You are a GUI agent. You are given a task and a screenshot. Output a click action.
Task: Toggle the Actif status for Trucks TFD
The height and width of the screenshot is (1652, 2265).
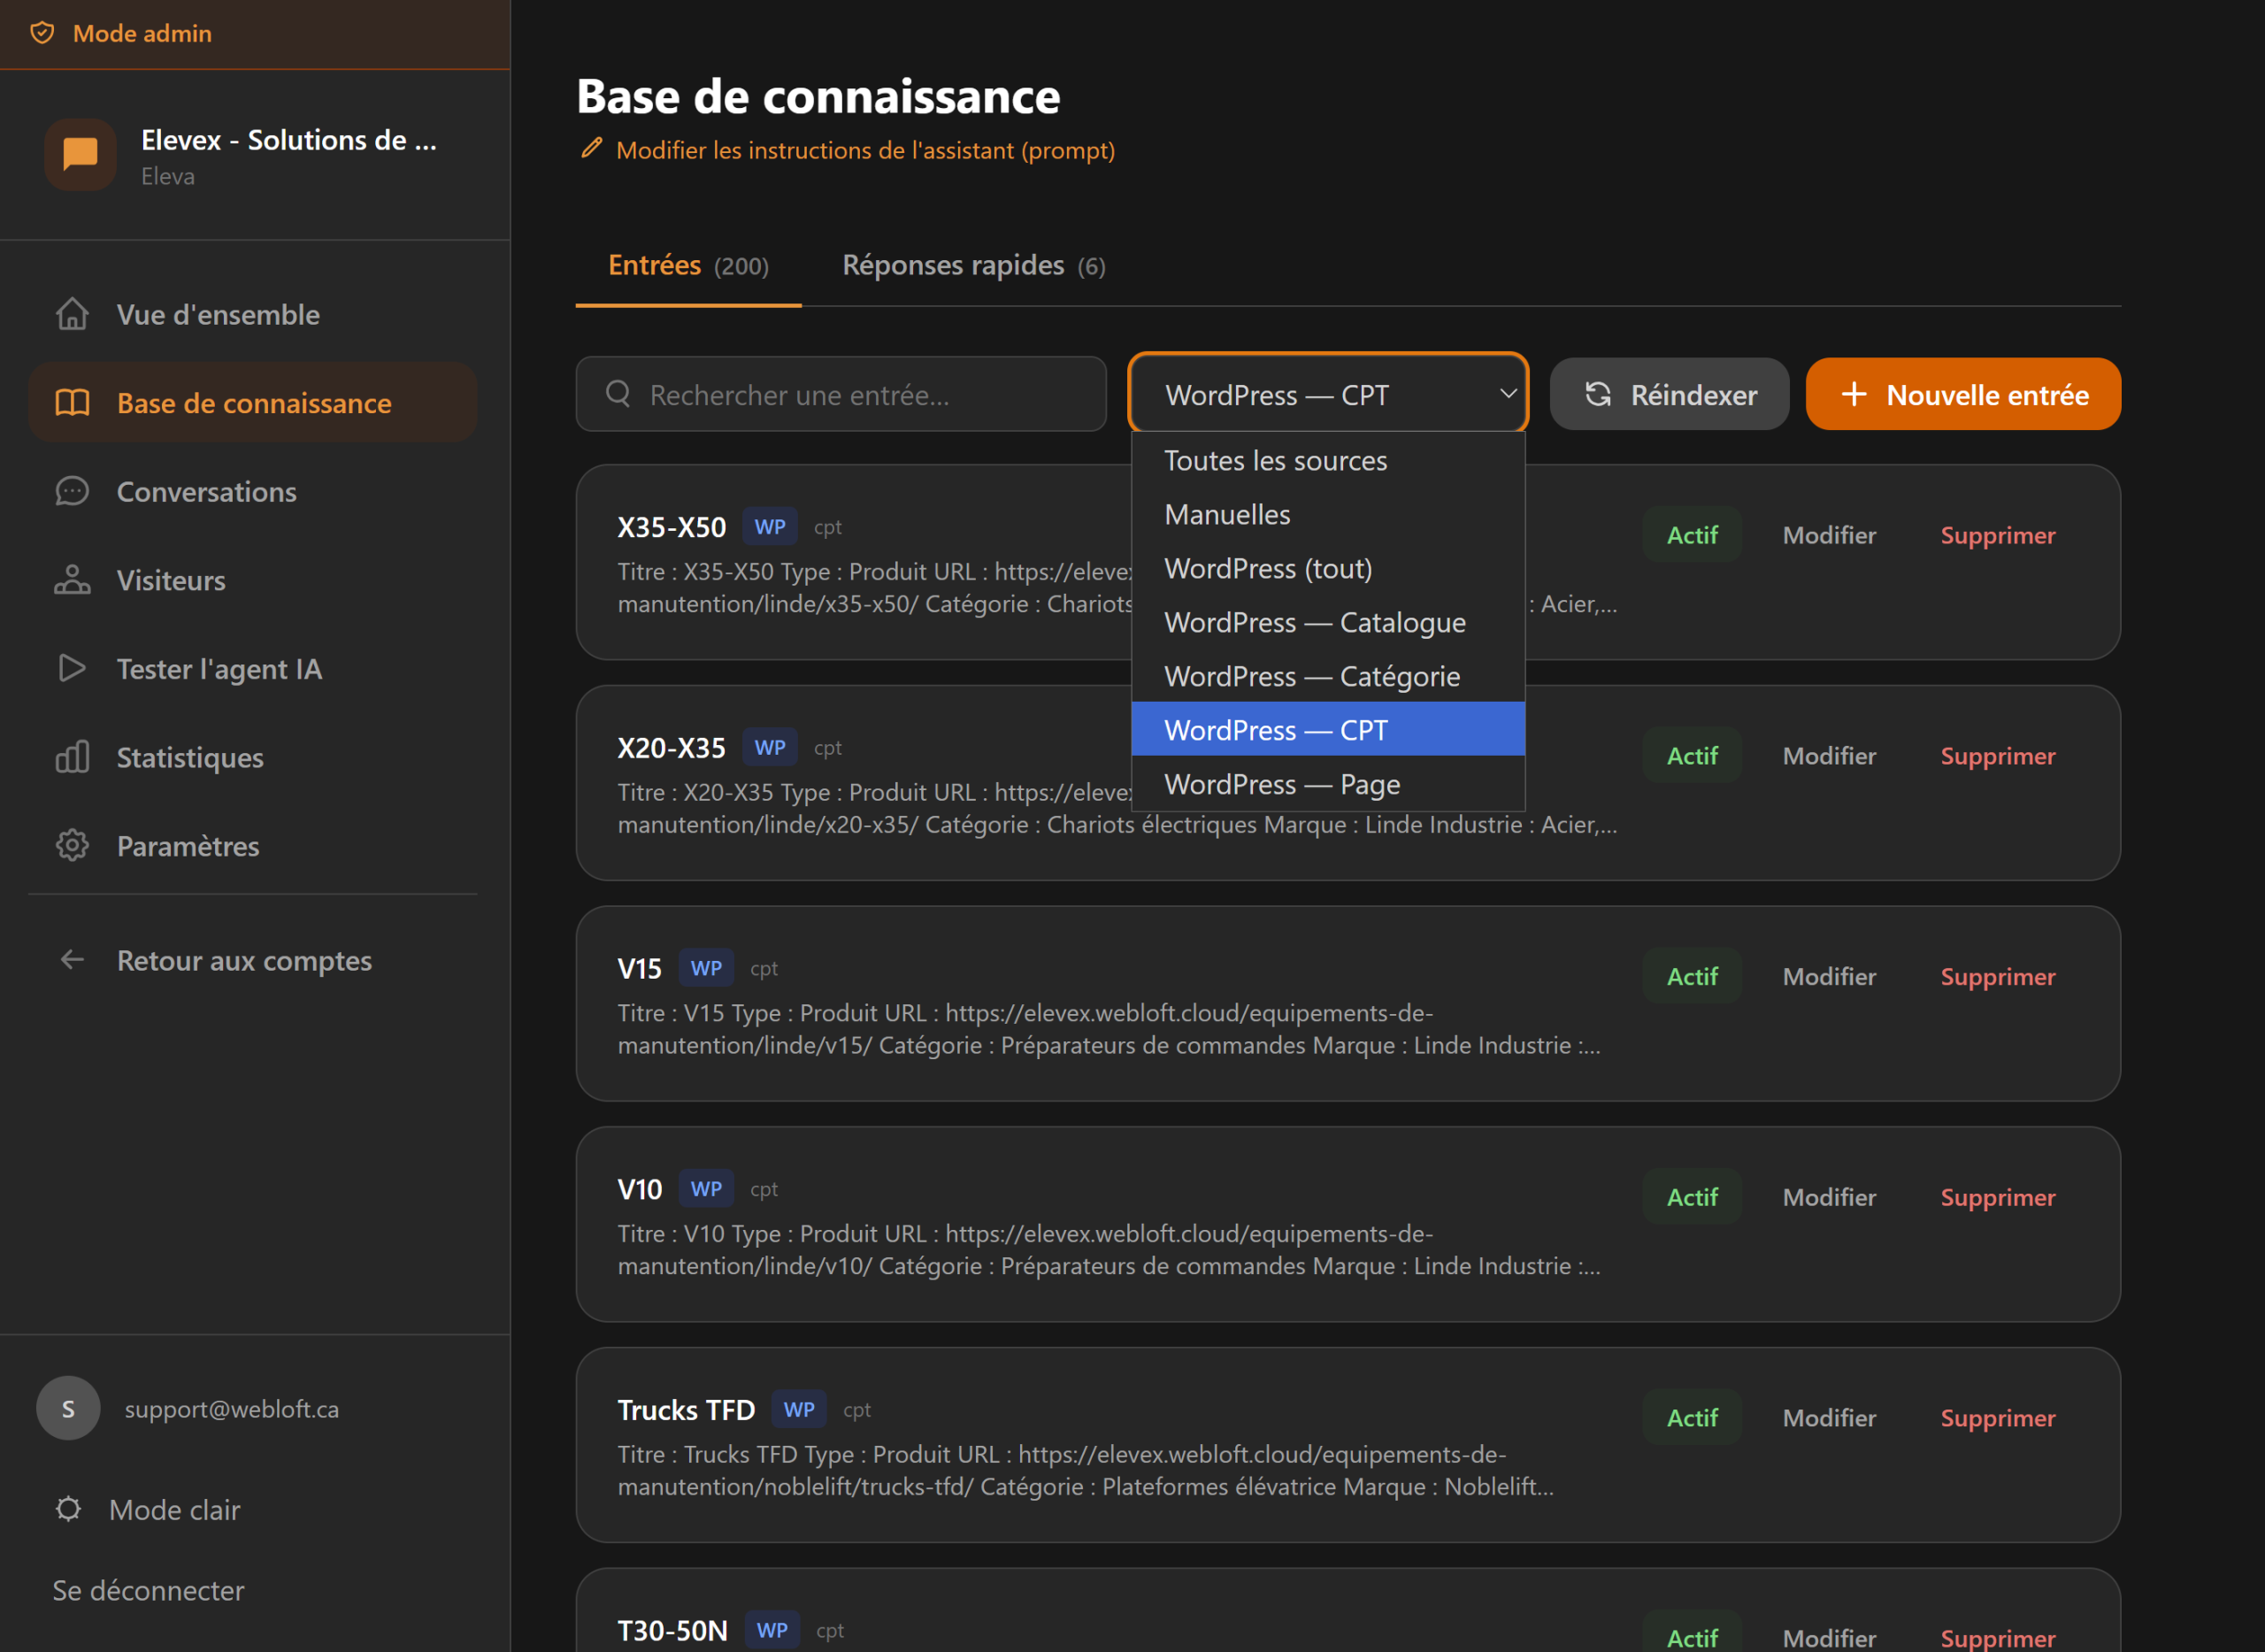click(1692, 1418)
